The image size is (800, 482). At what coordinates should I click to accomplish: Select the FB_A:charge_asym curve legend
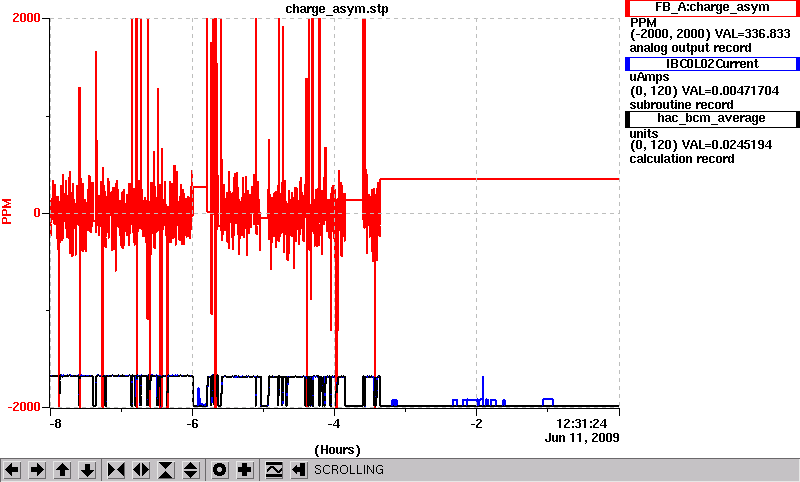click(x=712, y=8)
